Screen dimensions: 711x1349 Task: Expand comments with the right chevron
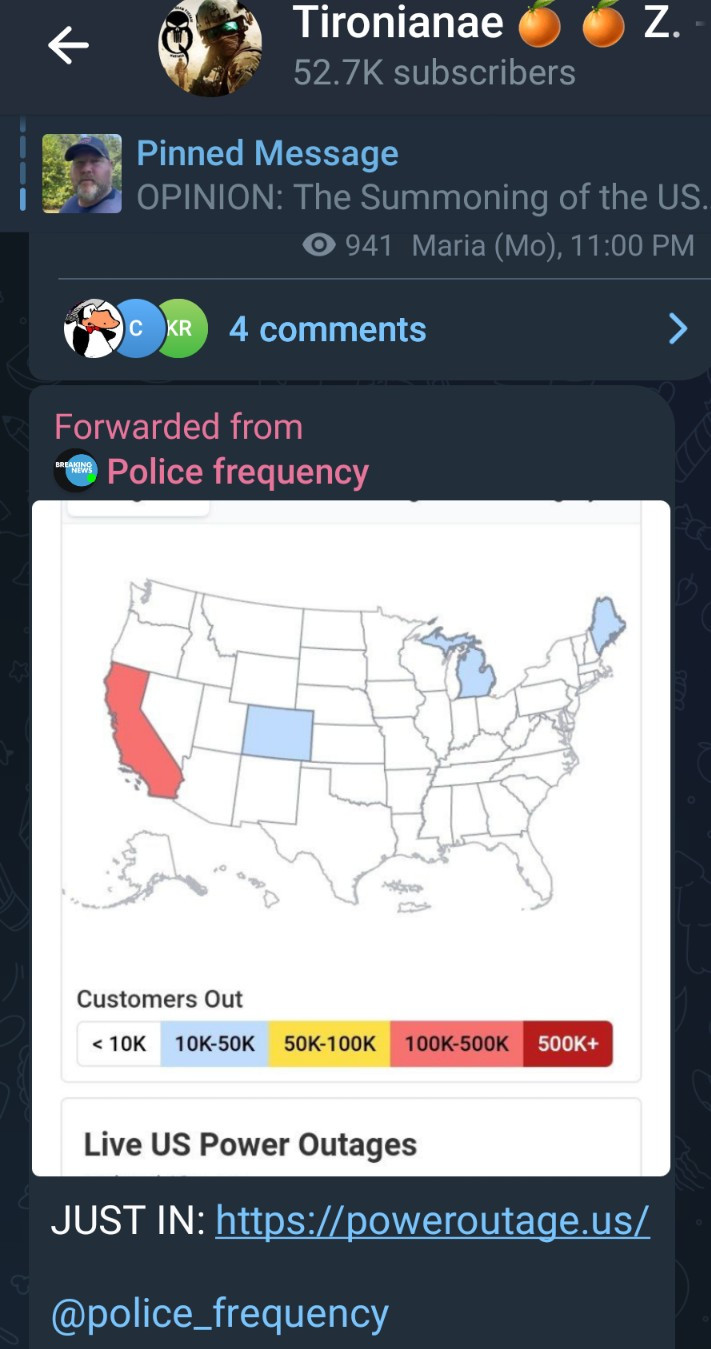(x=677, y=329)
